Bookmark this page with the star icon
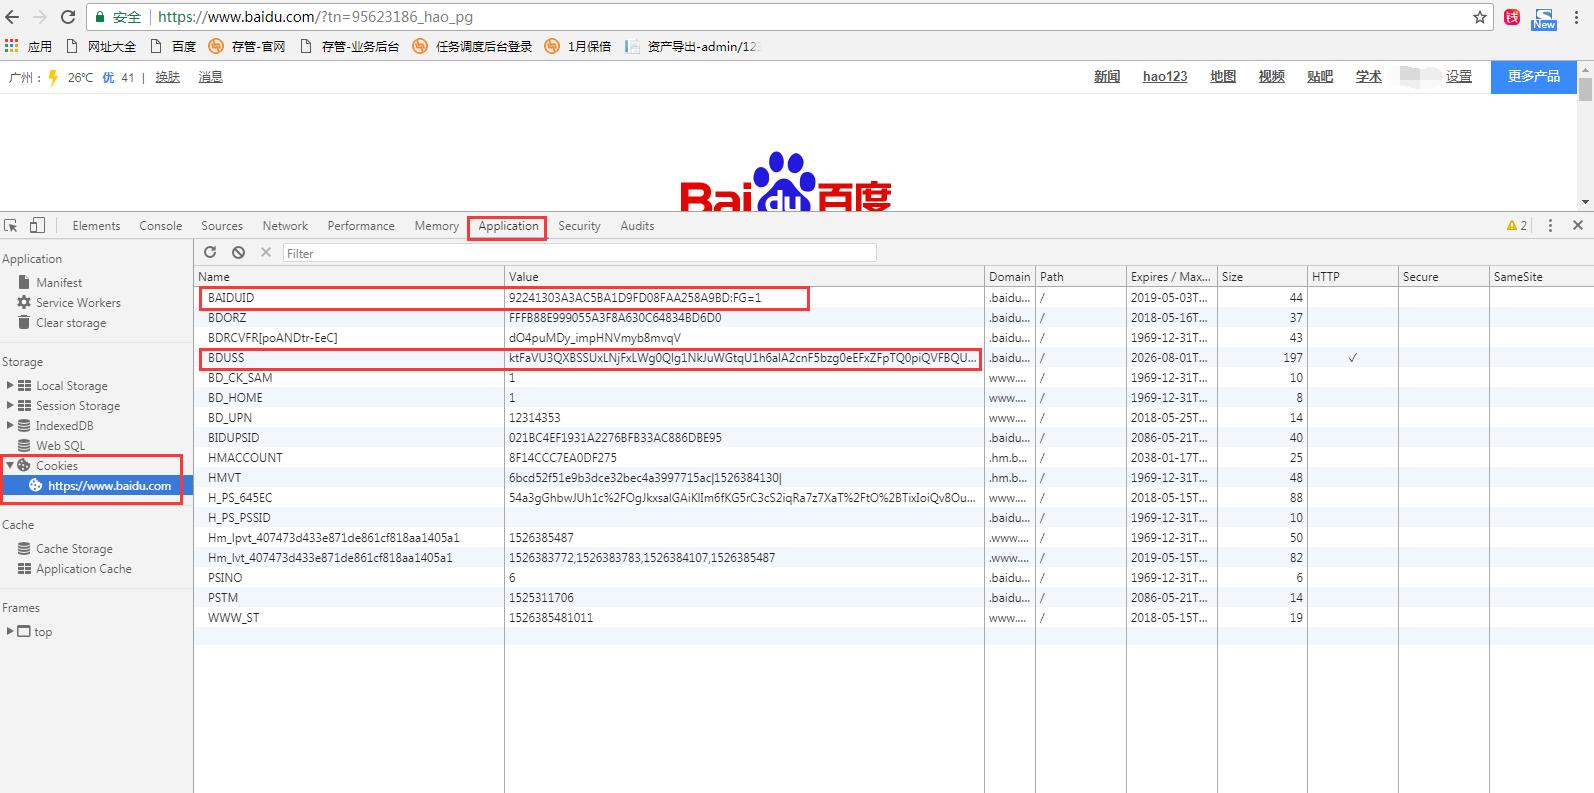The width and height of the screenshot is (1594, 793). point(1480,17)
